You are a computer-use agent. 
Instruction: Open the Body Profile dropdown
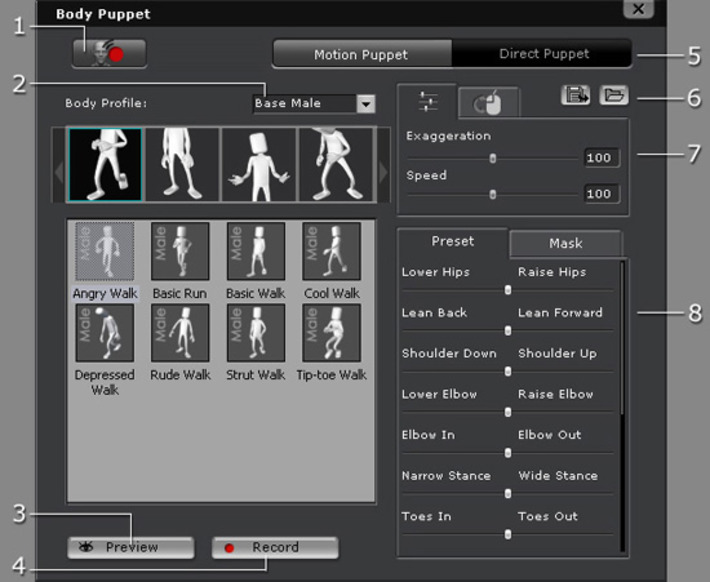[365, 104]
